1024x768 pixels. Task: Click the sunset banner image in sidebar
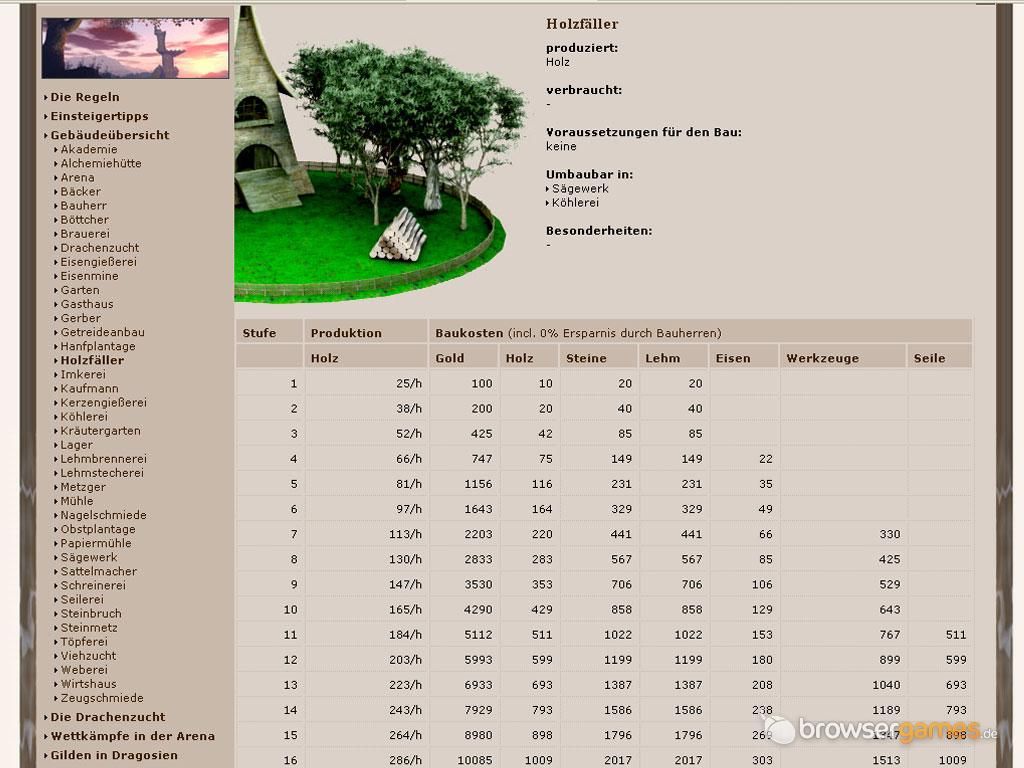[x=135, y=48]
